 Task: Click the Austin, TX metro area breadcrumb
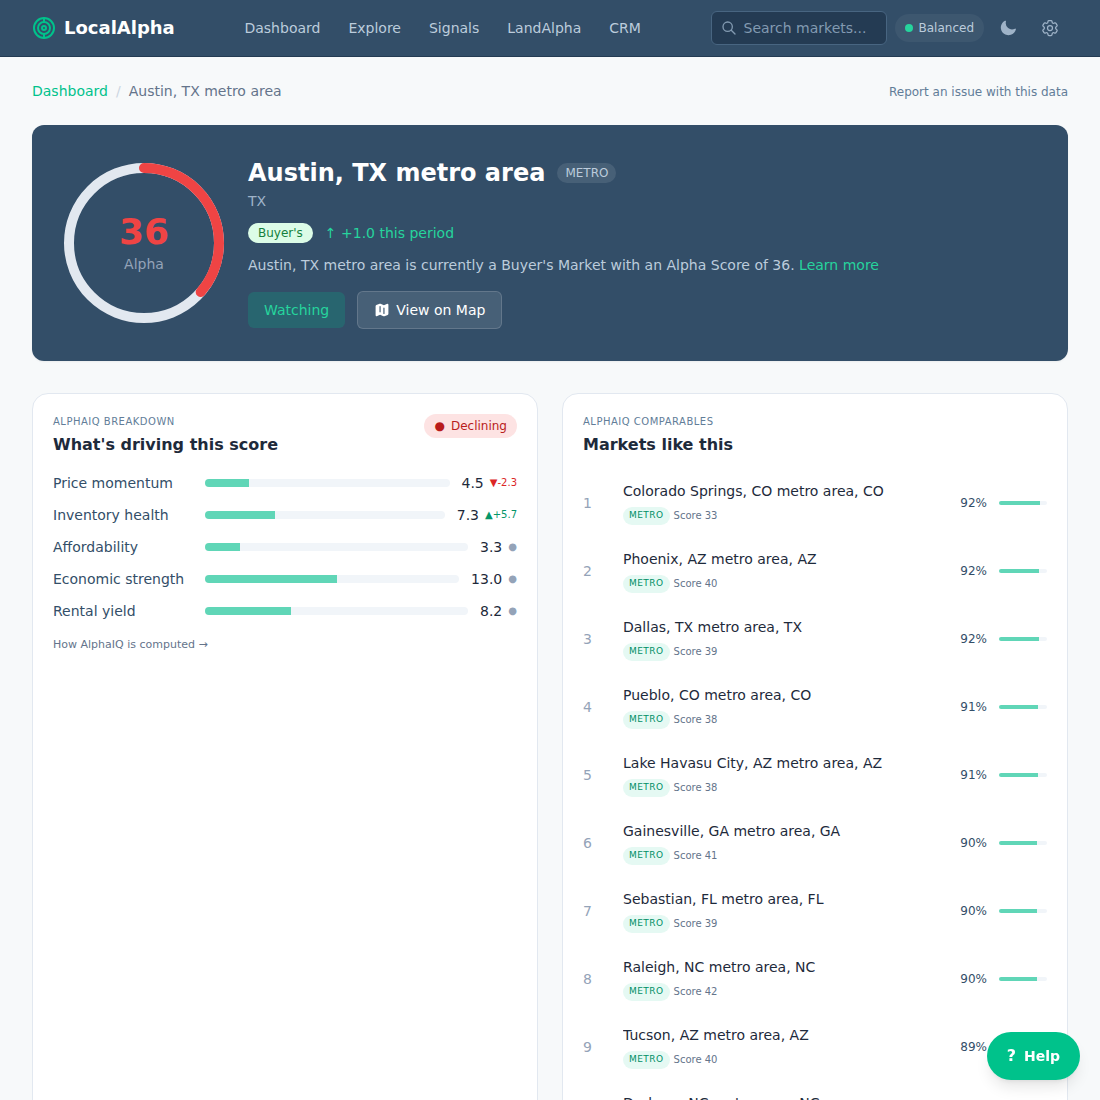(x=205, y=91)
